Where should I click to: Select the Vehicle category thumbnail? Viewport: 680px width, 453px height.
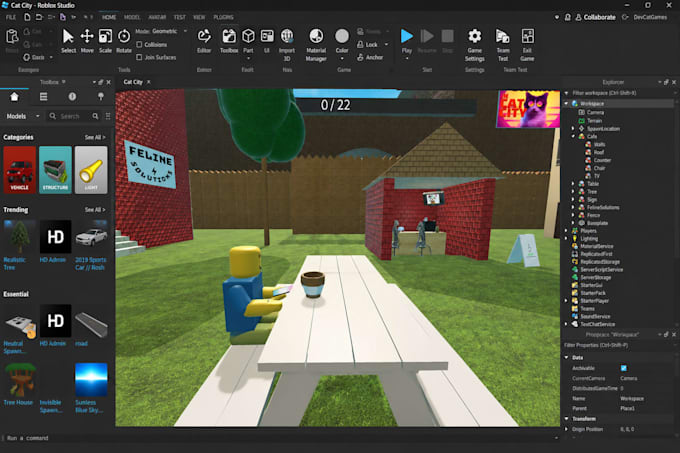click(x=20, y=169)
